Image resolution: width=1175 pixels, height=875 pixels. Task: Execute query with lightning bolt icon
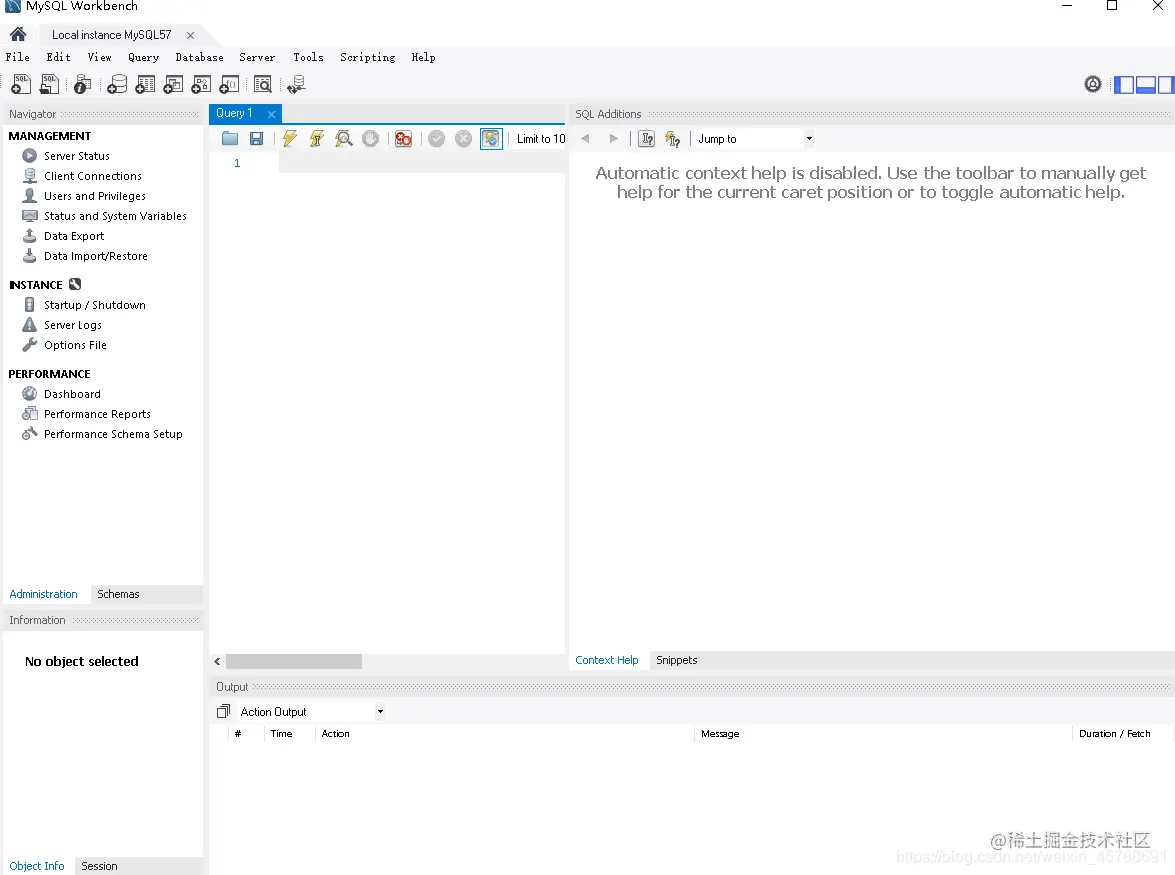pos(290,139)
